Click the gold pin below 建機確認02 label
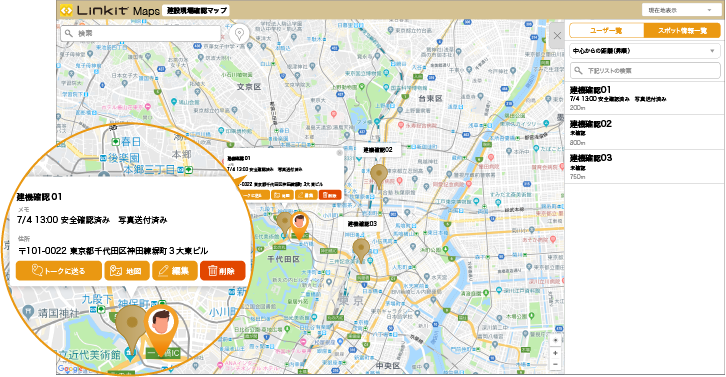This screenshot has height=377, width=726. pyautogui.click(x=379, y=176)
